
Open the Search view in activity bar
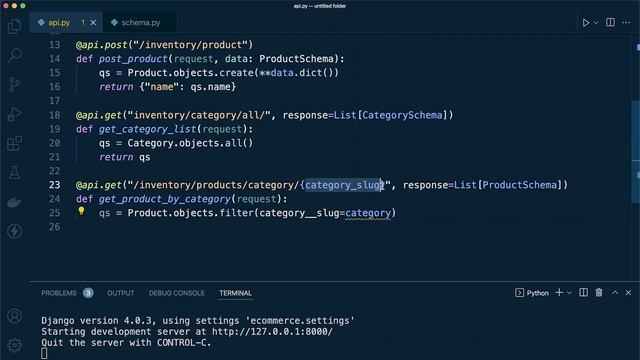(x=15, y=55)
